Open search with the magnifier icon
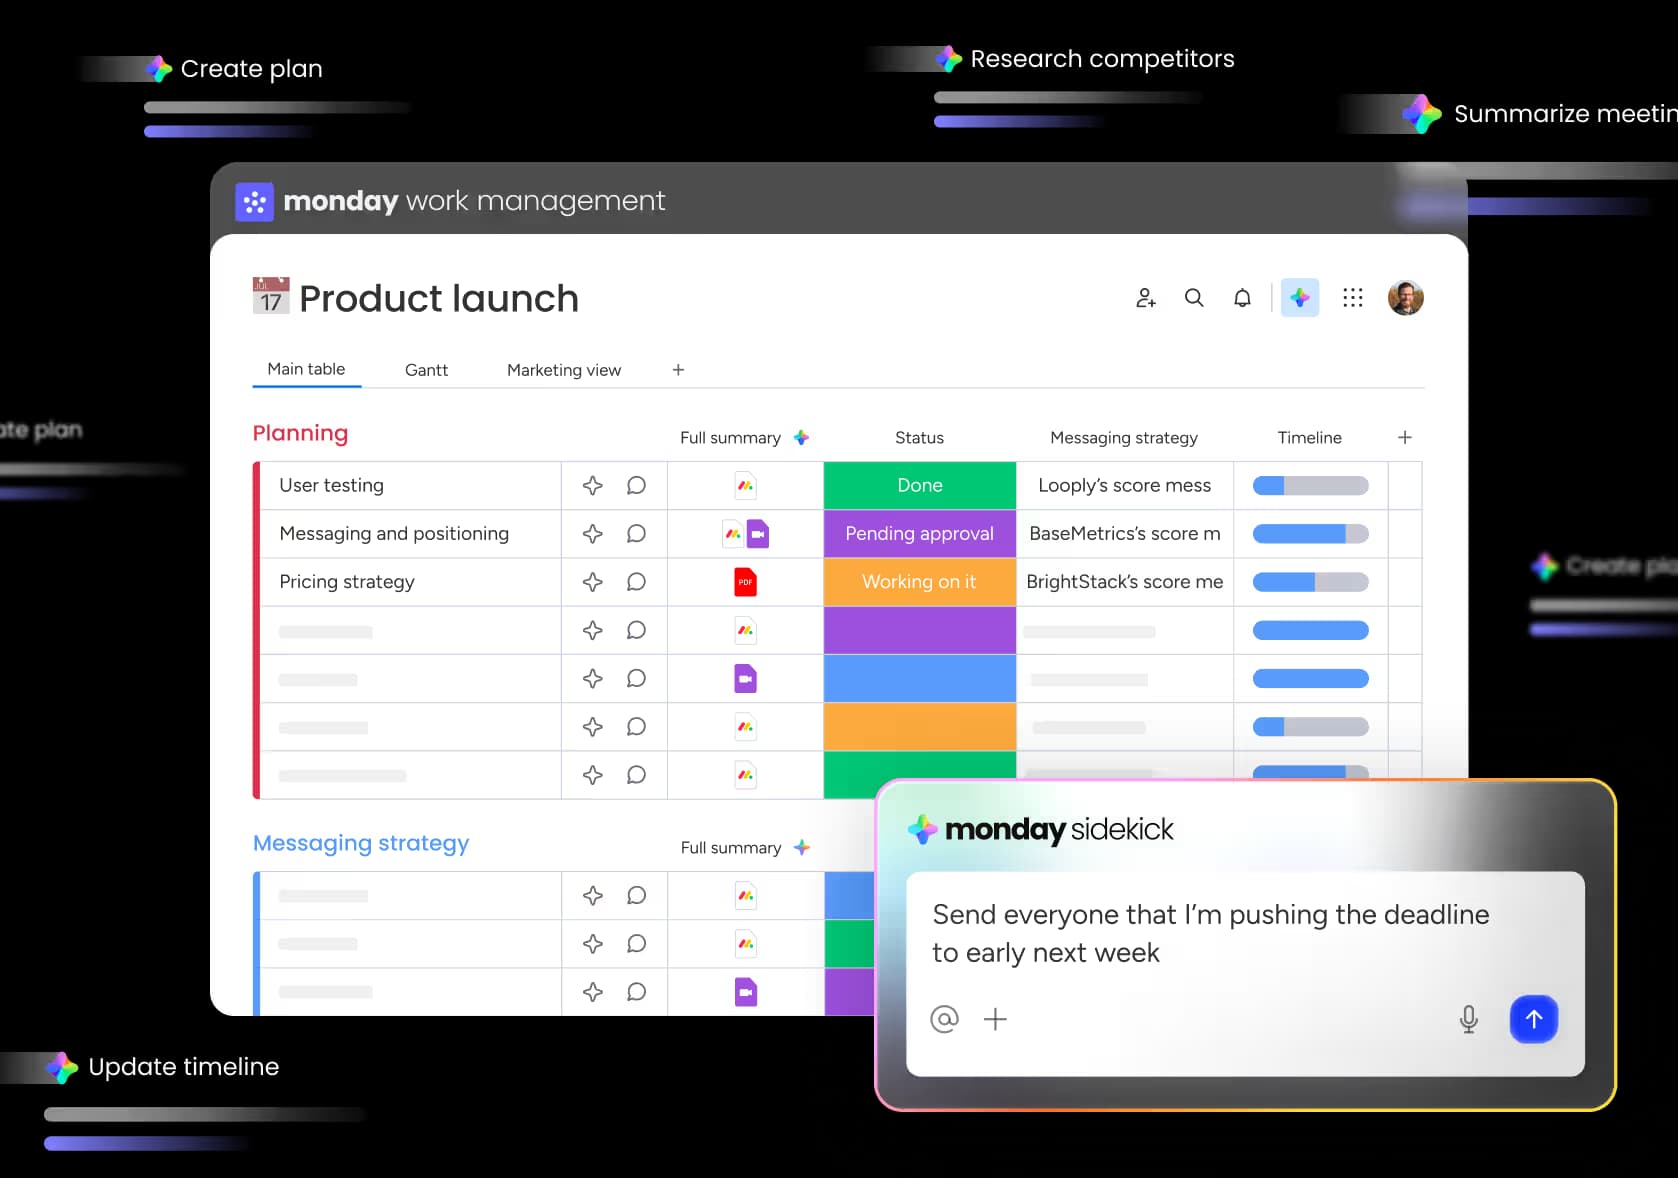The height and width of the screenshot is (1178, 1678). click(x=1194, y=298)
